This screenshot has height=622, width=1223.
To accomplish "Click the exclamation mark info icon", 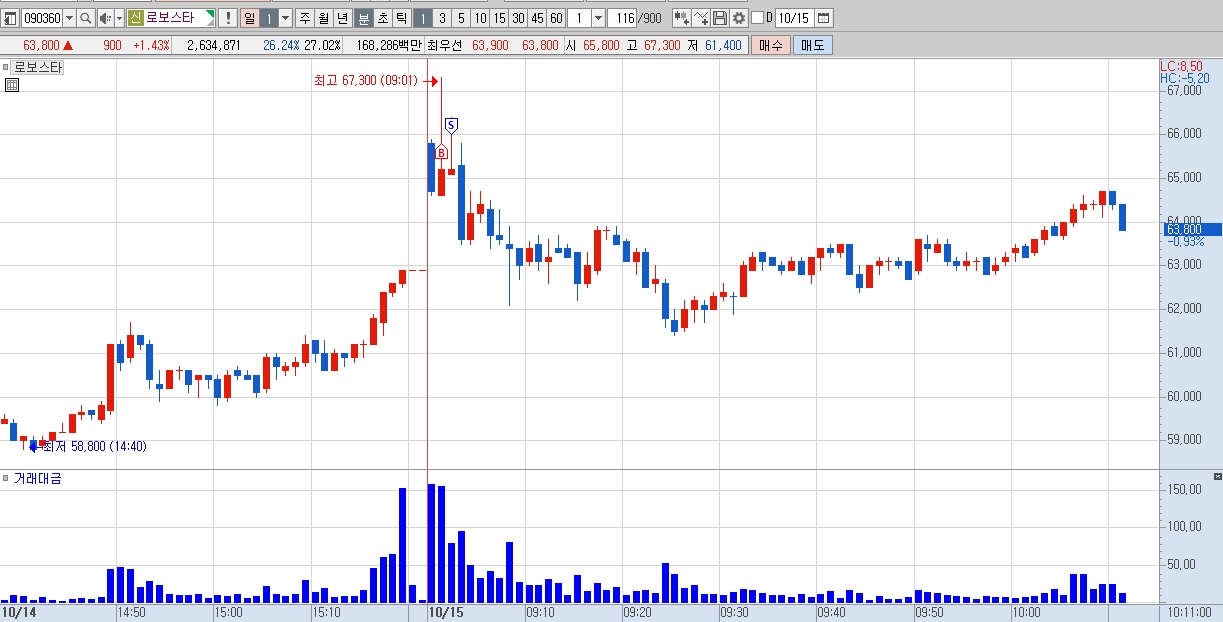I will point(227,18).
